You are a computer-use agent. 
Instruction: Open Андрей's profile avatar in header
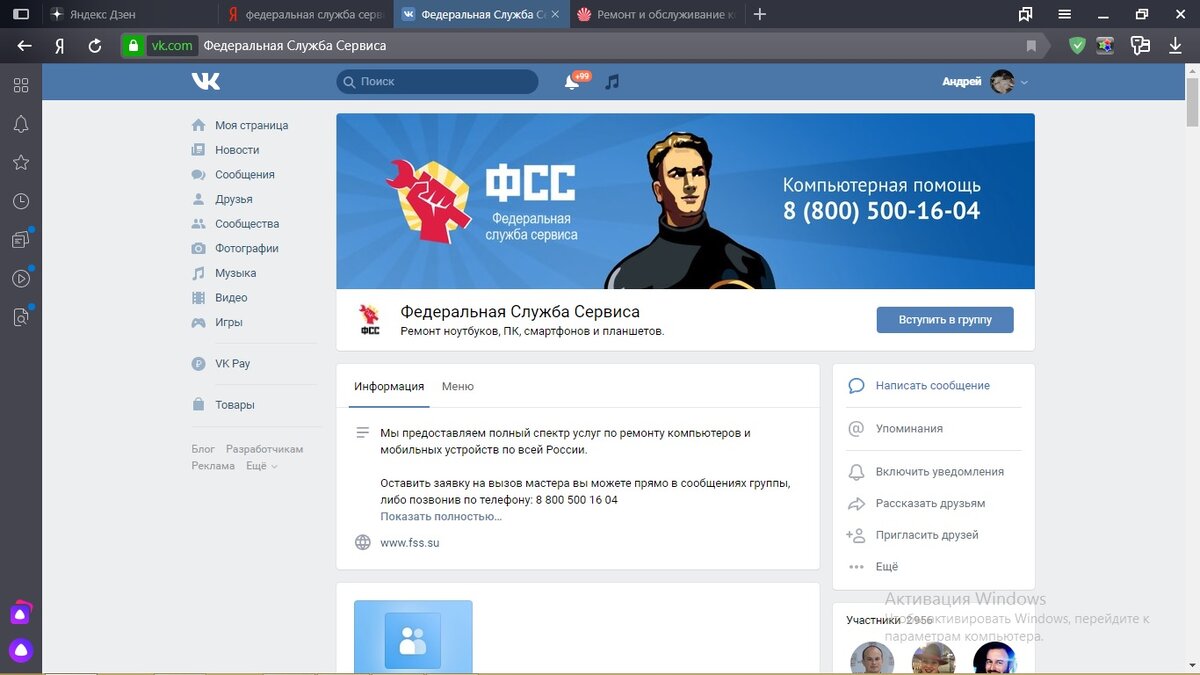click(1002, 82)
